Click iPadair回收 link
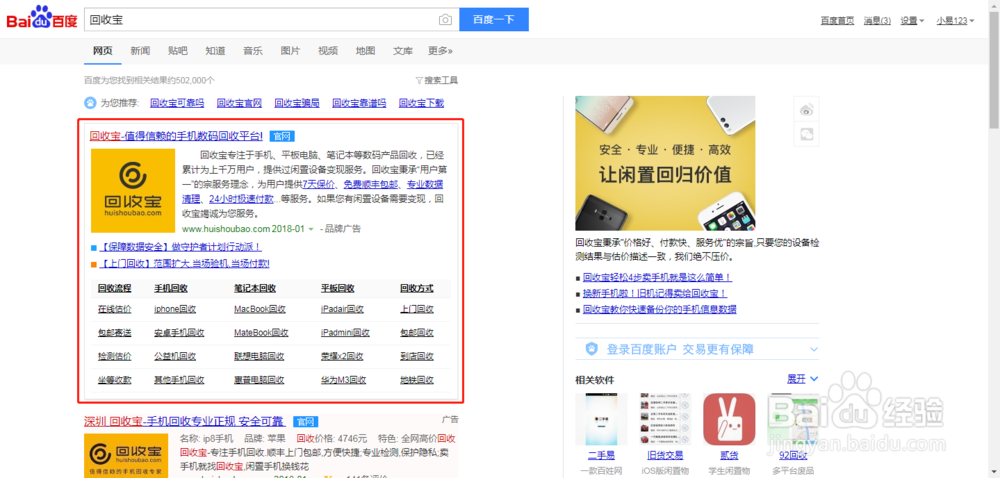The width and height of the screenshot is (1000, 478). [x=342, y=309]
